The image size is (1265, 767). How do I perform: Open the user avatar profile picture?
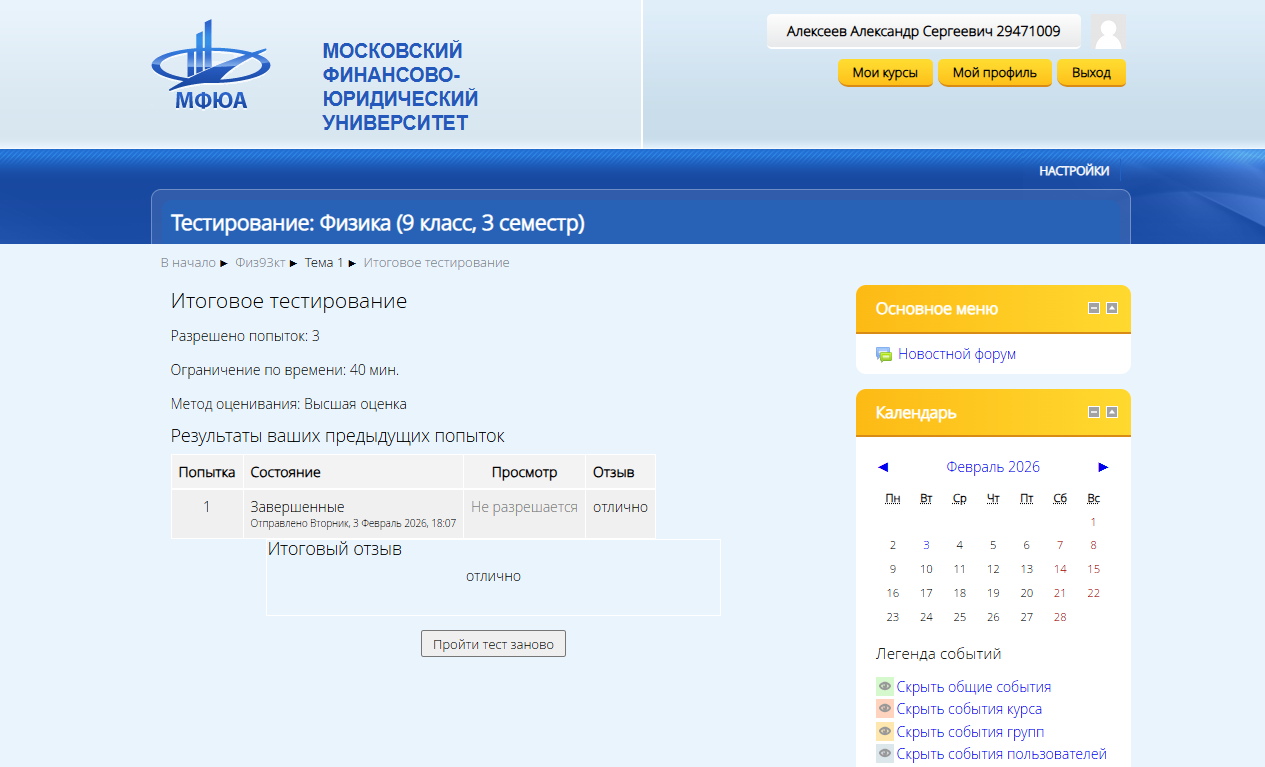pyautogui.click(x=1108, y=32)
